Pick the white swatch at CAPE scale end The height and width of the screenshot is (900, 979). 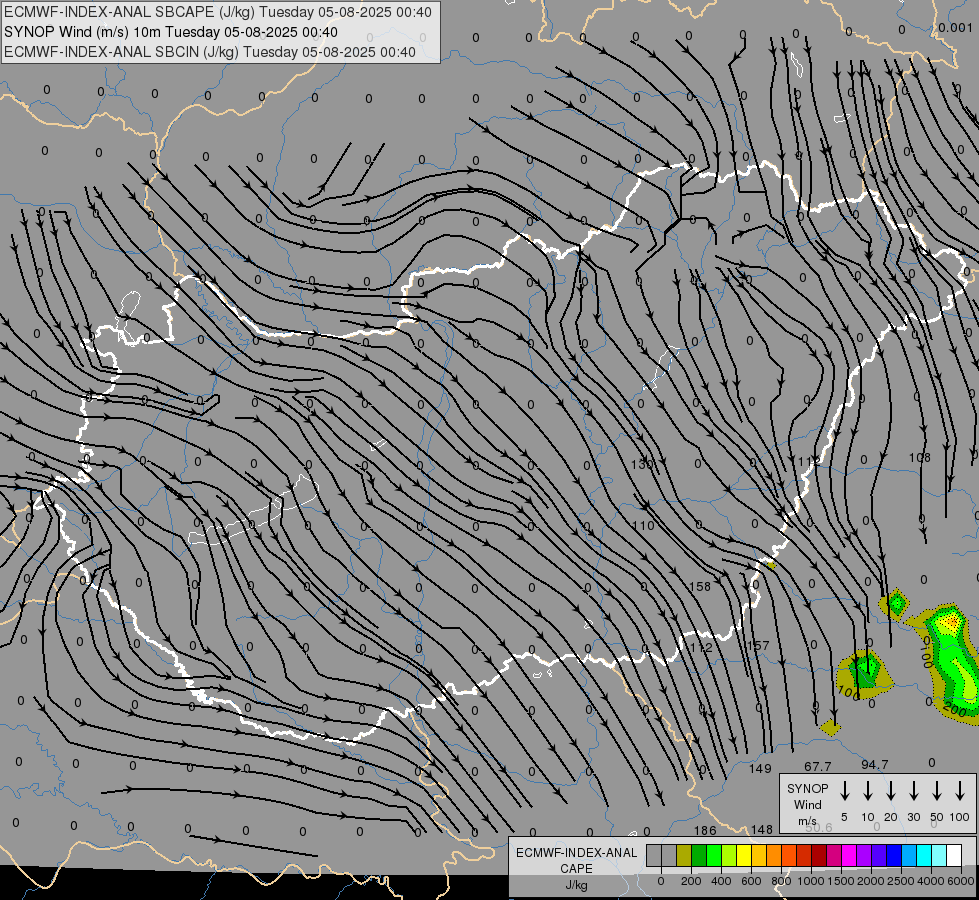click(x=953, y=856)
